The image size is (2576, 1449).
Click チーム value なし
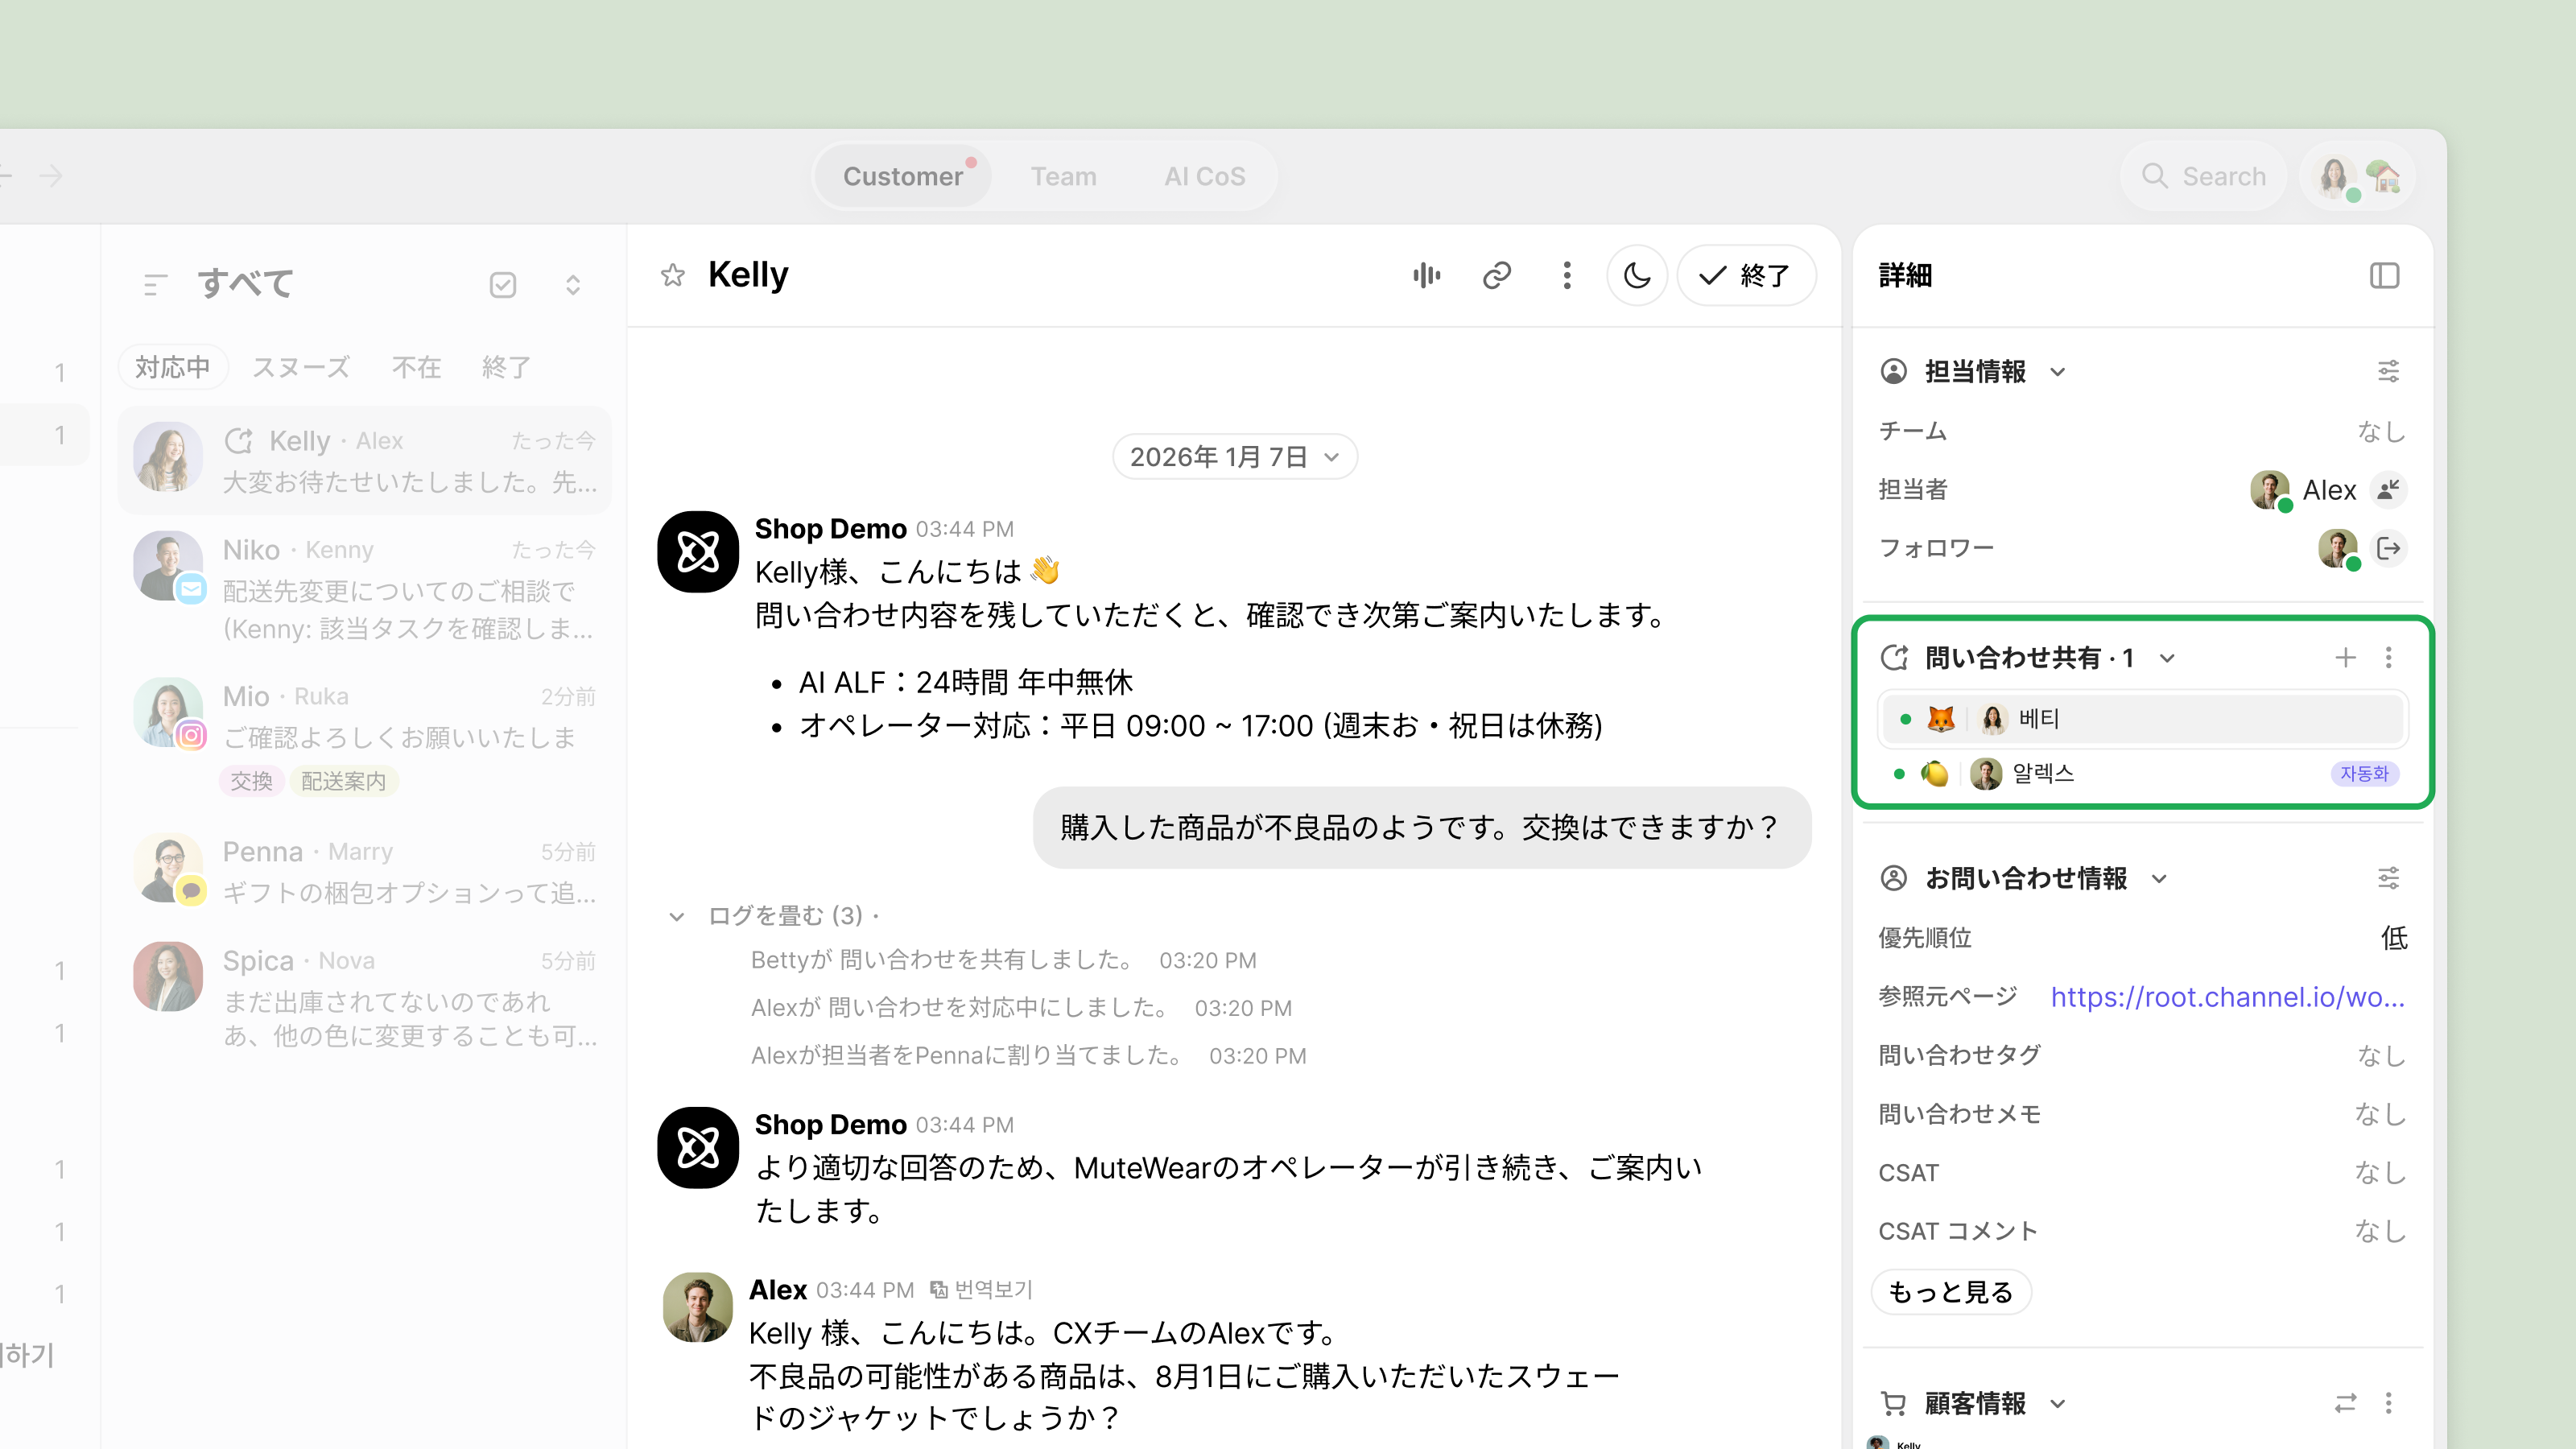point(2380,431)
